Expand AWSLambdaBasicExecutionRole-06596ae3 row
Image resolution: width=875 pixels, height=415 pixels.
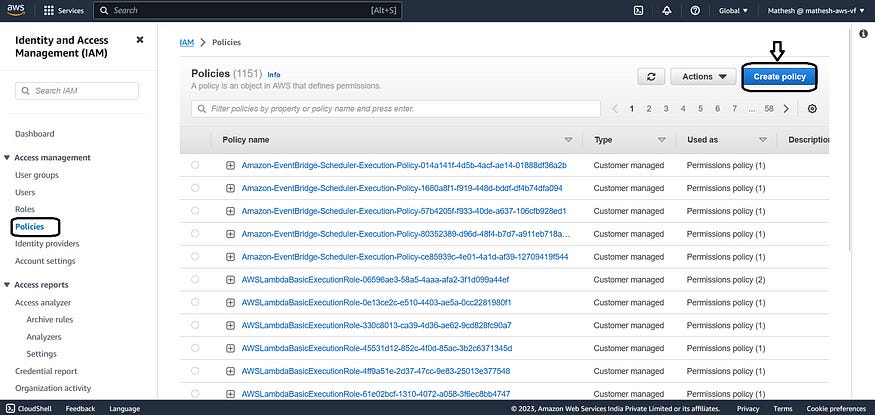pos(230,279)
